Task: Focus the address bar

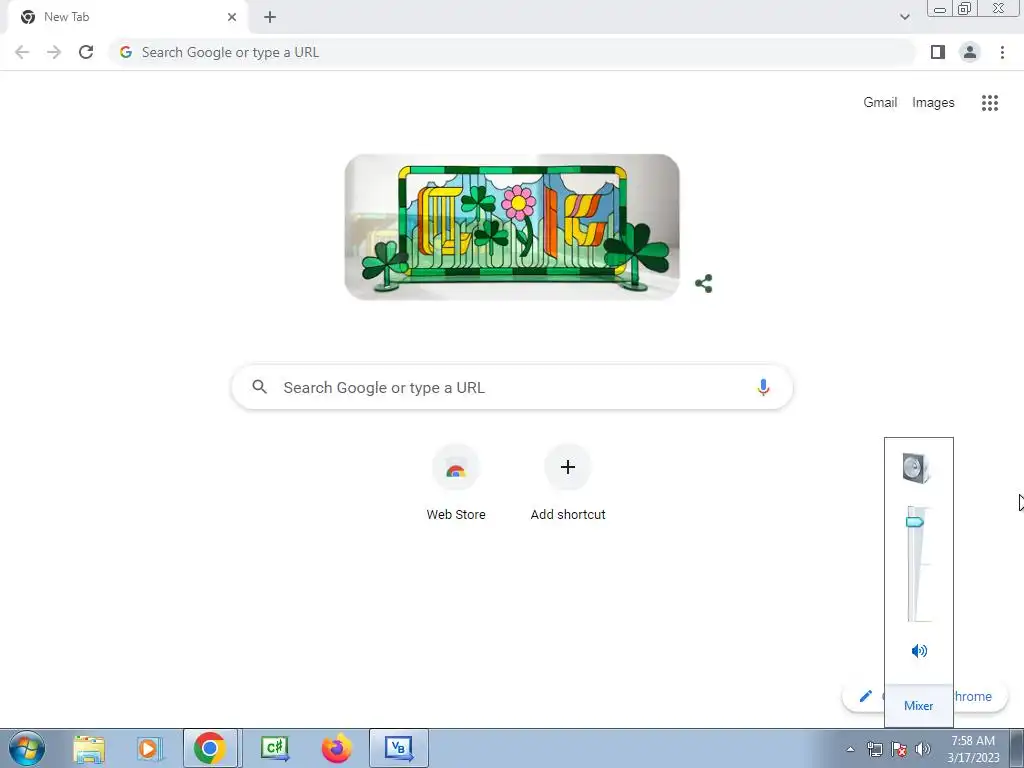Action: click(x=512, y=52)
